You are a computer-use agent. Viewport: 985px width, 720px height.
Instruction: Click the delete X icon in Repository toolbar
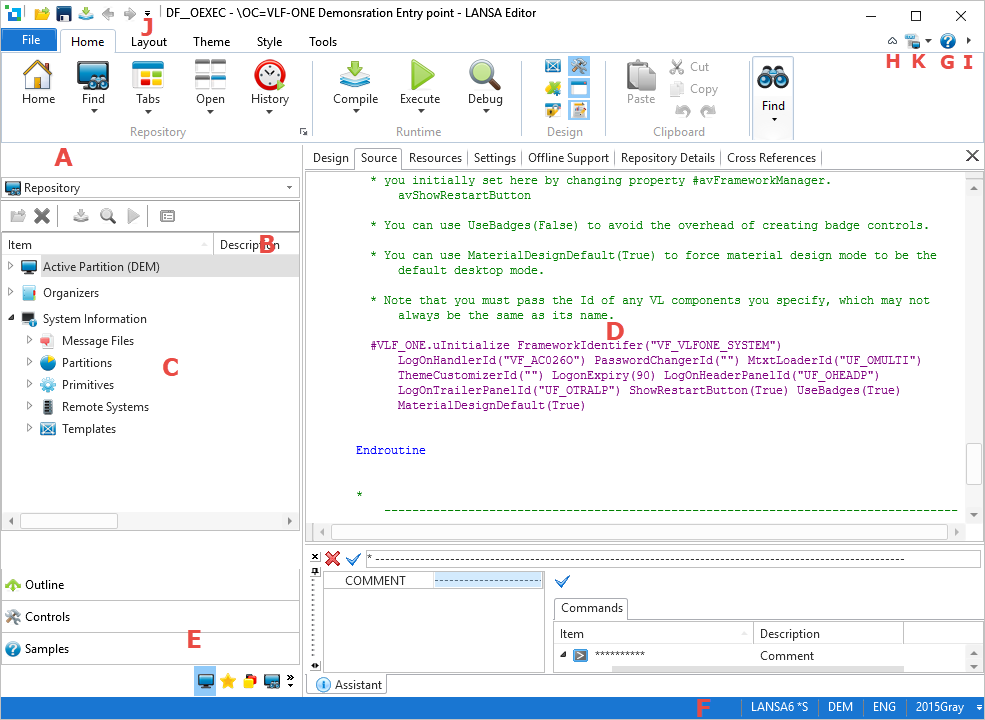[42, 216]
